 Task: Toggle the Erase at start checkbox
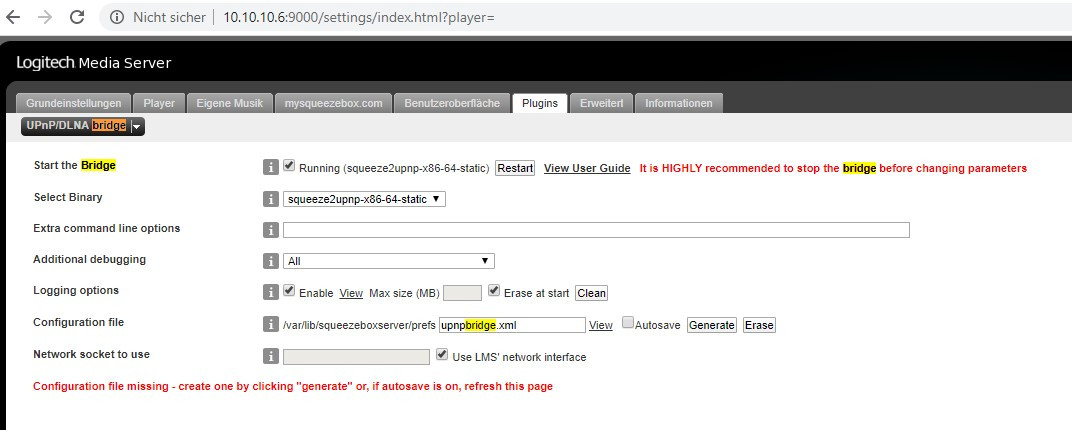[494, 290]
